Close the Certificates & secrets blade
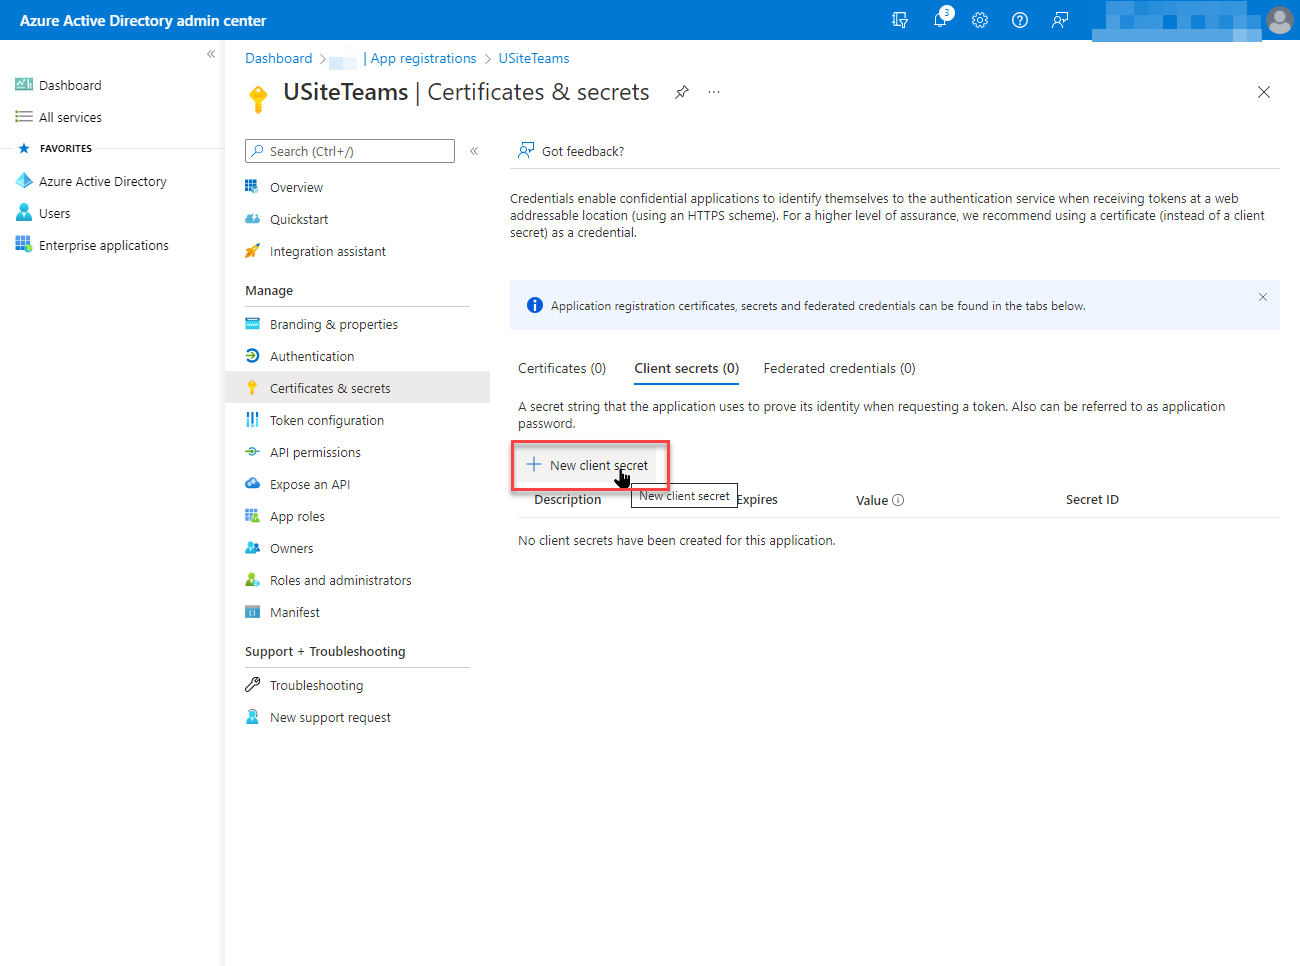 (x=1264, y=92)
